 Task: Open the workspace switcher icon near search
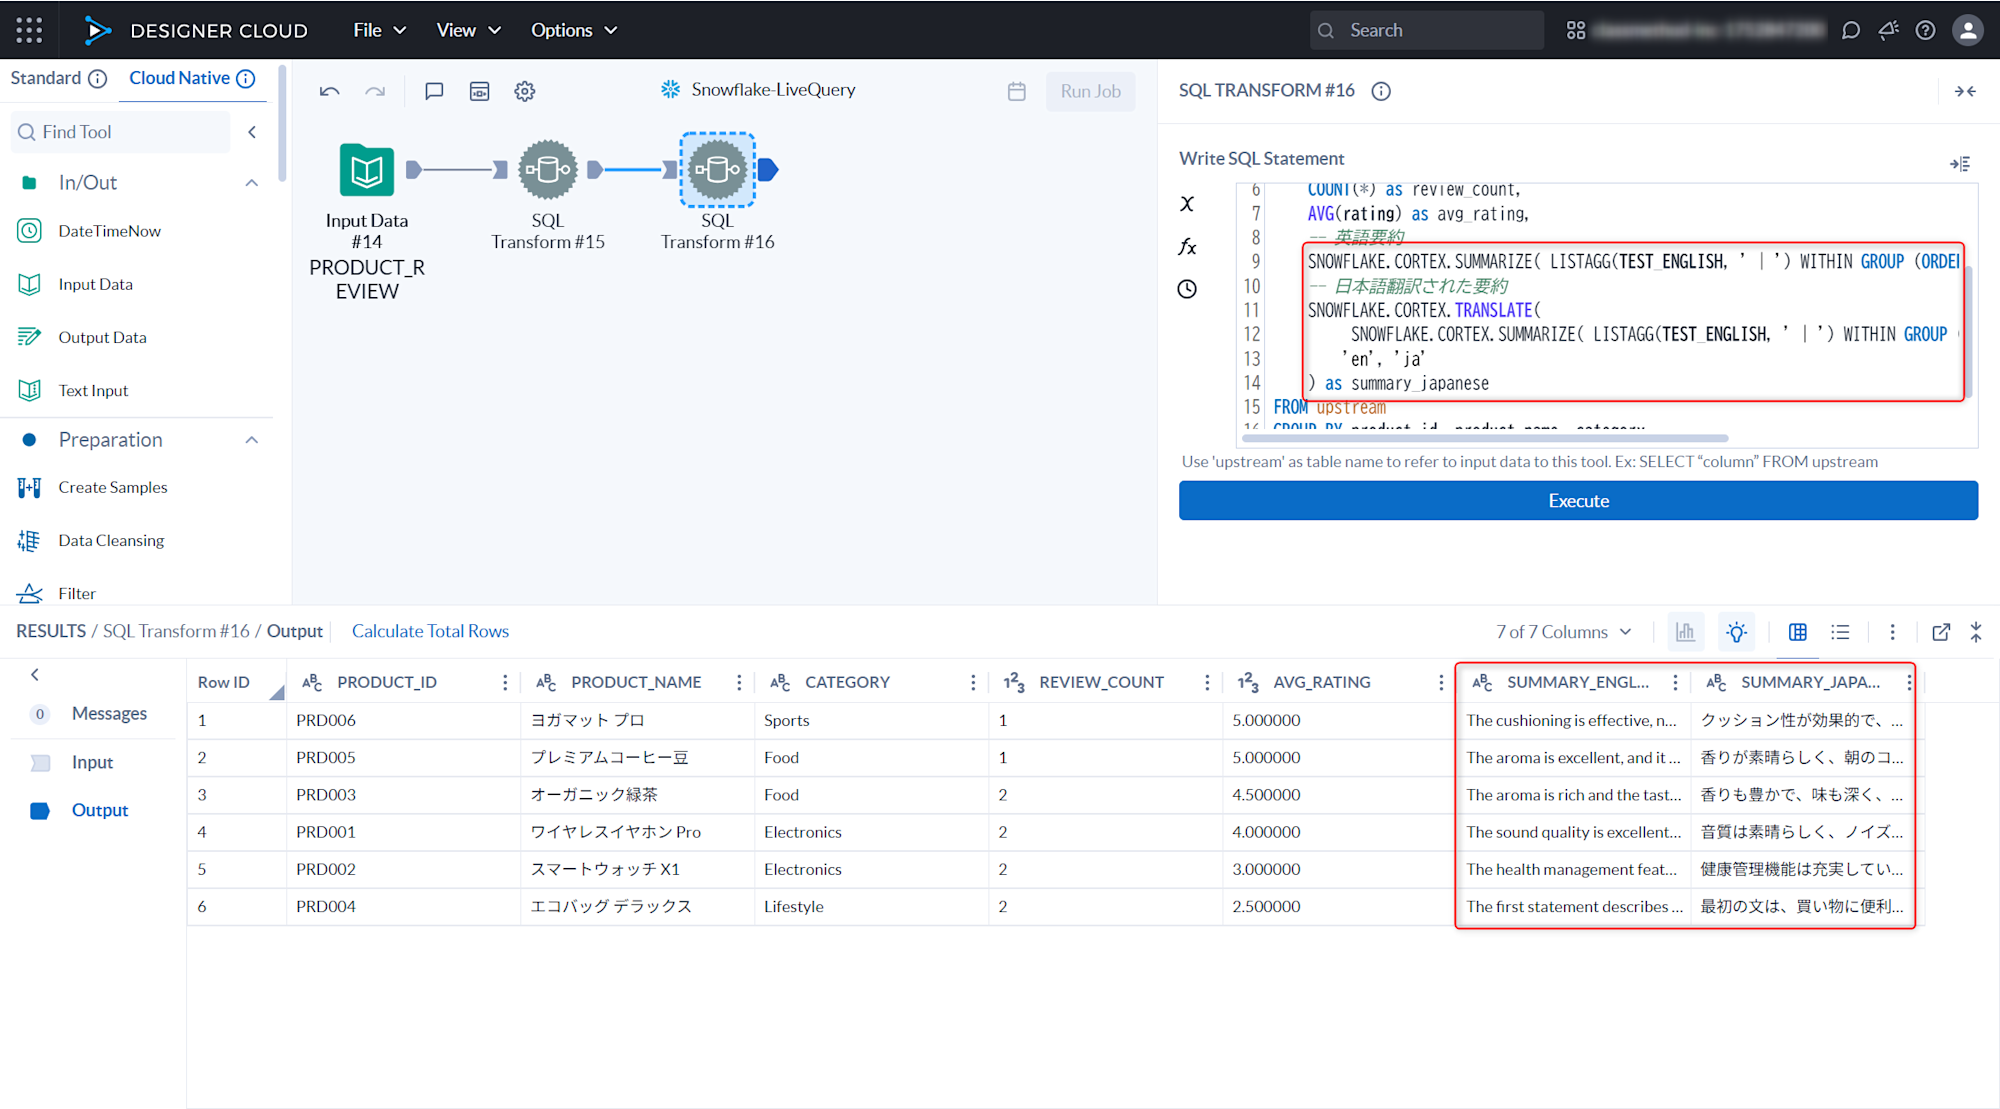(x=1576, y=30)
